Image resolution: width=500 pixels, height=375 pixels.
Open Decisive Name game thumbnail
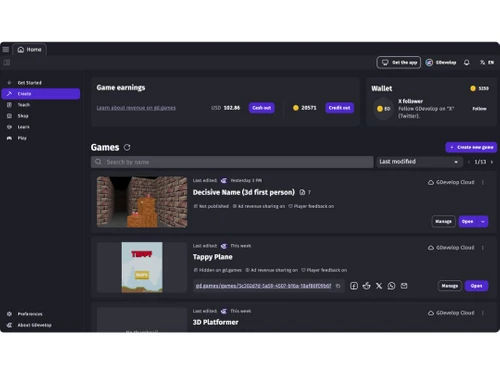142,202
